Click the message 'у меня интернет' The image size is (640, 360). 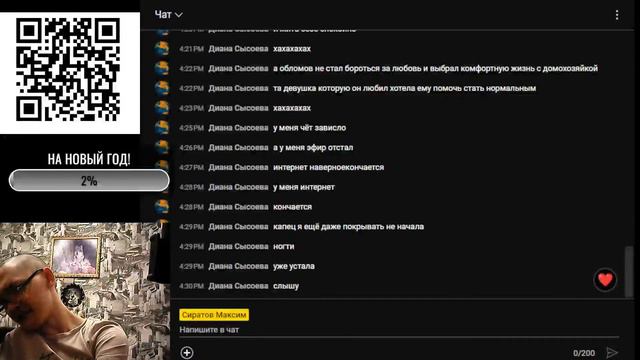[x=304, y=187]
